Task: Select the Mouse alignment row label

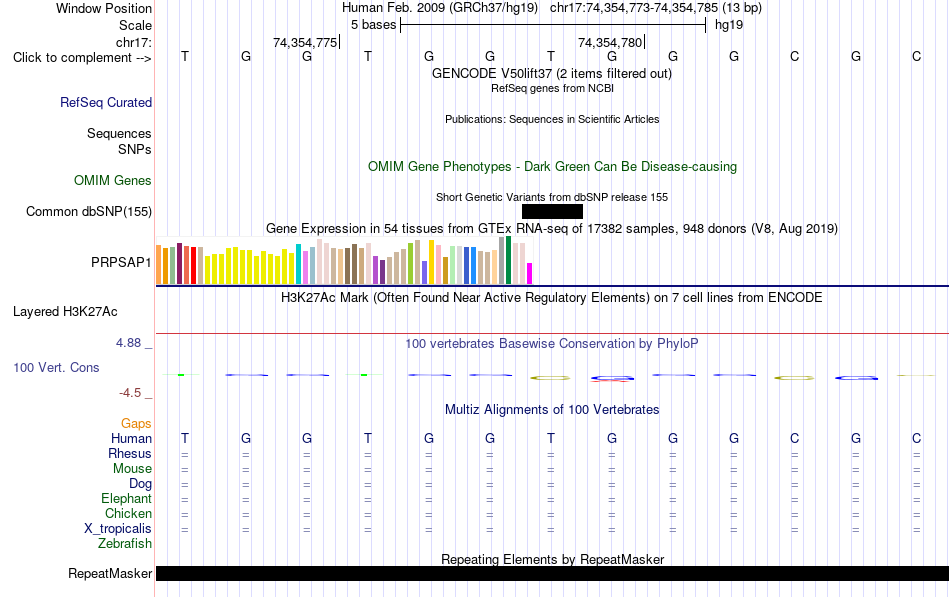Action: tap(132, 469)
